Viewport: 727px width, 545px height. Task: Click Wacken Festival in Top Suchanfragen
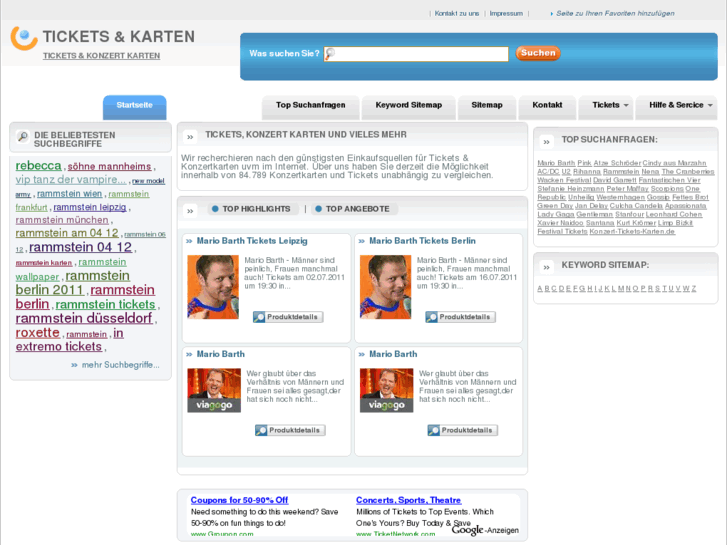click(564, 180)
